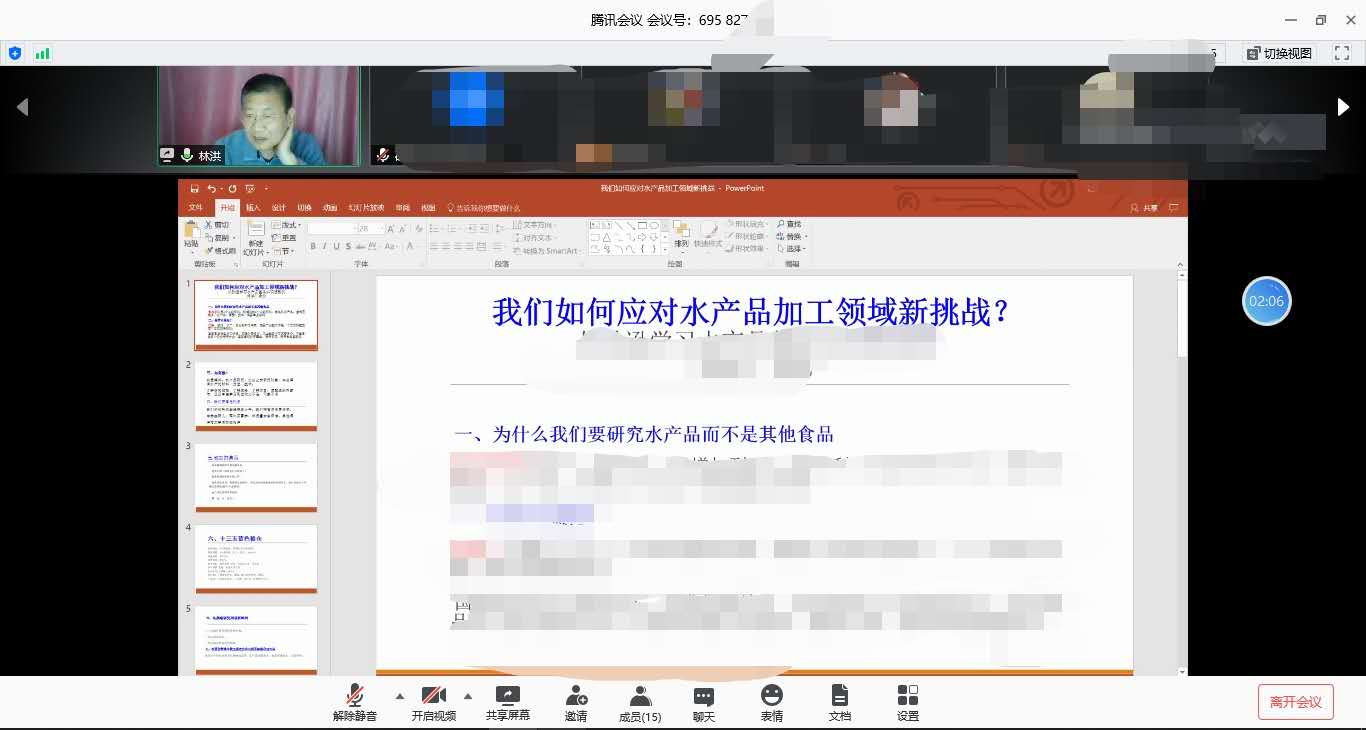Screen dimensions: 1366x730
Task: Turn on camera with 开启视频
Action: pos(433,696)
